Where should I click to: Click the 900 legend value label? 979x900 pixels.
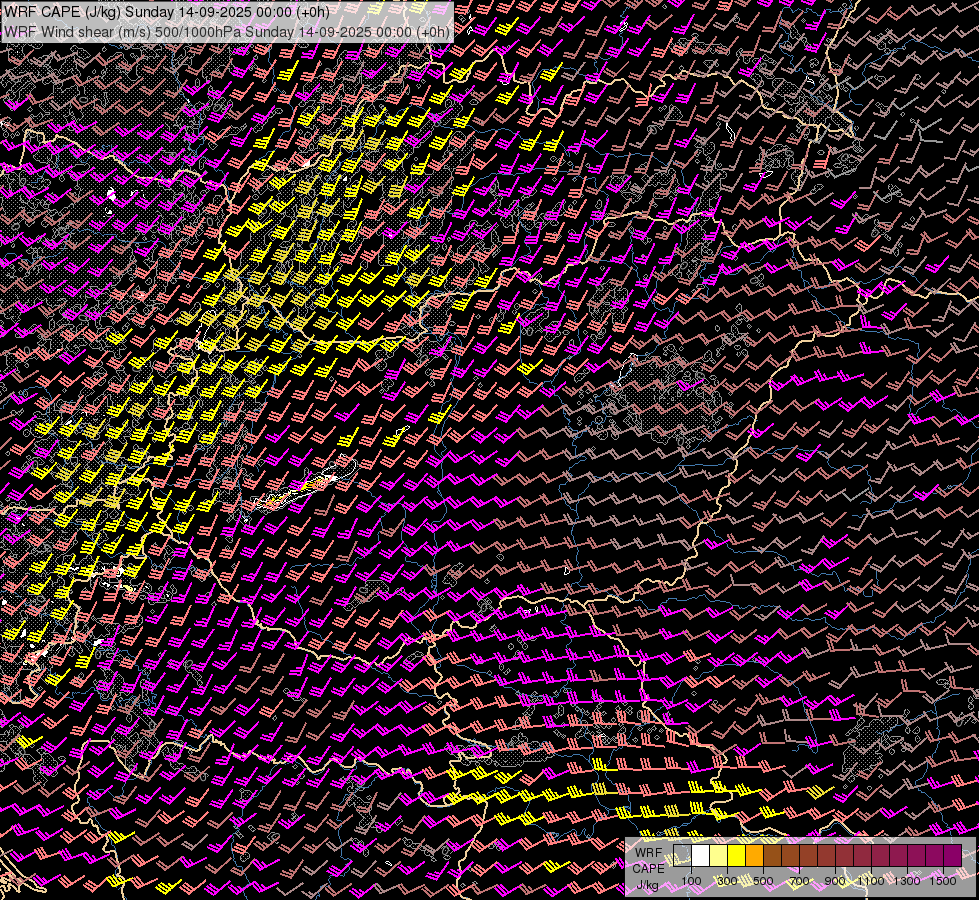[835, 881]
